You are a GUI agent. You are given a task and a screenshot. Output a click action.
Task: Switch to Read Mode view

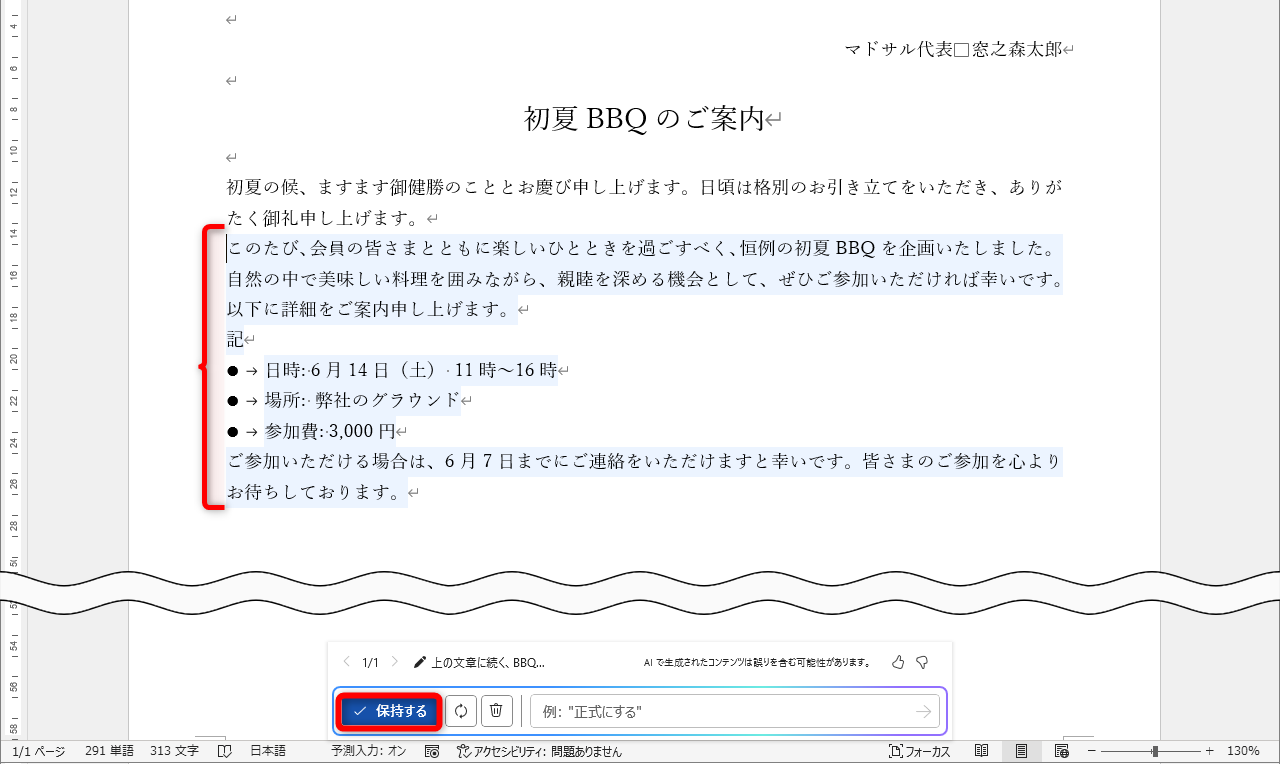click(981, 751)
